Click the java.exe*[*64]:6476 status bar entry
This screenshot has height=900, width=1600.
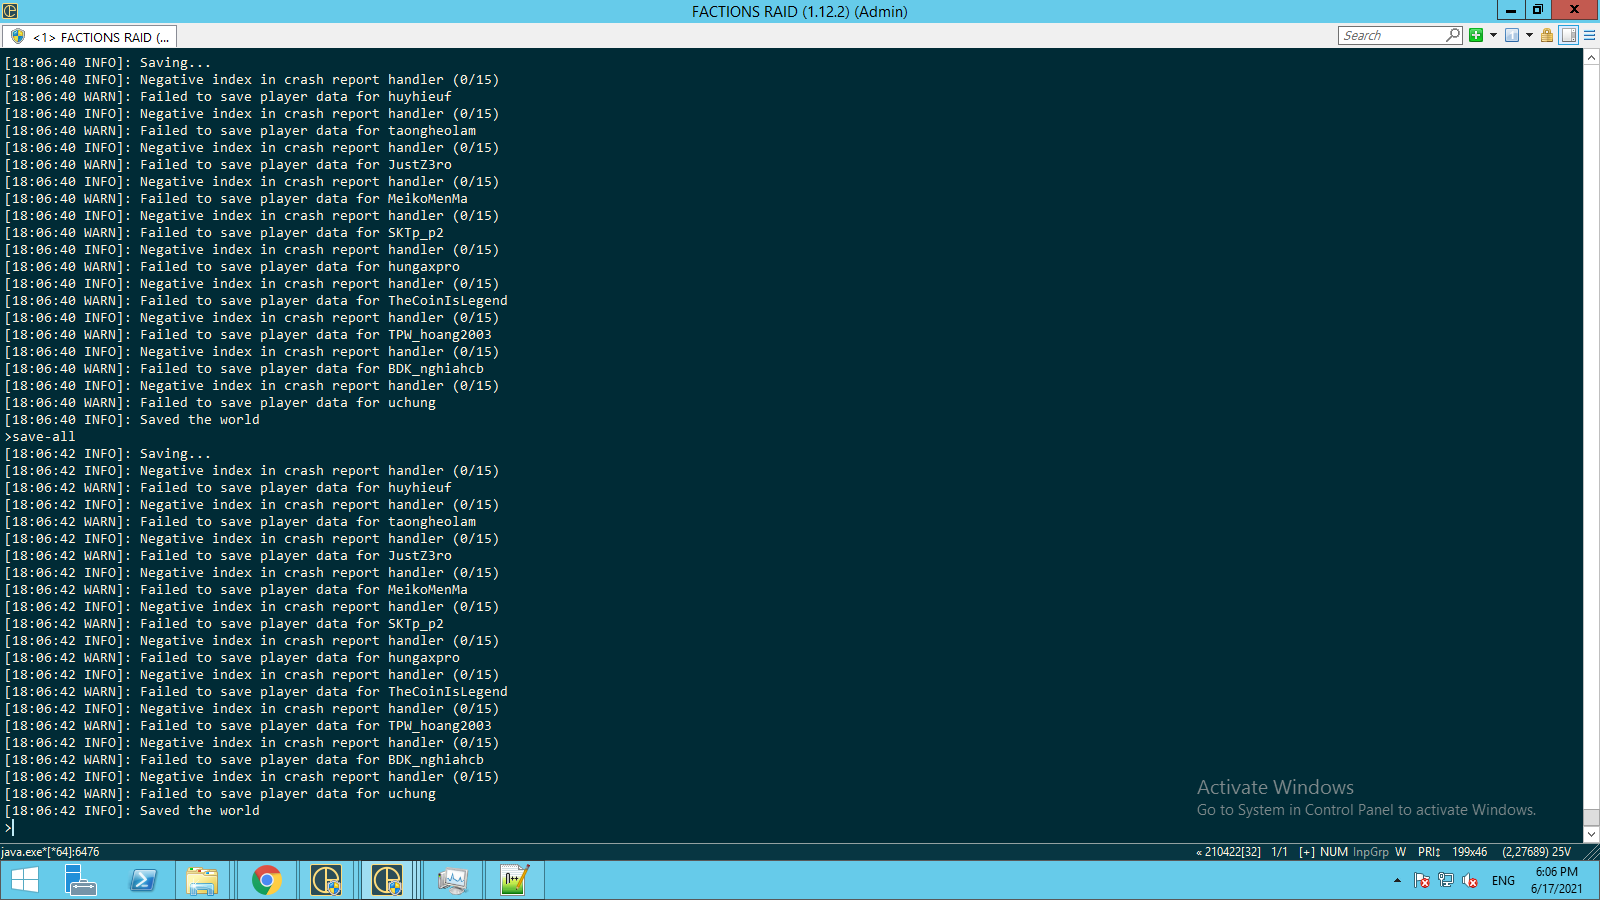pyautogui.click(x=50, y=852)
